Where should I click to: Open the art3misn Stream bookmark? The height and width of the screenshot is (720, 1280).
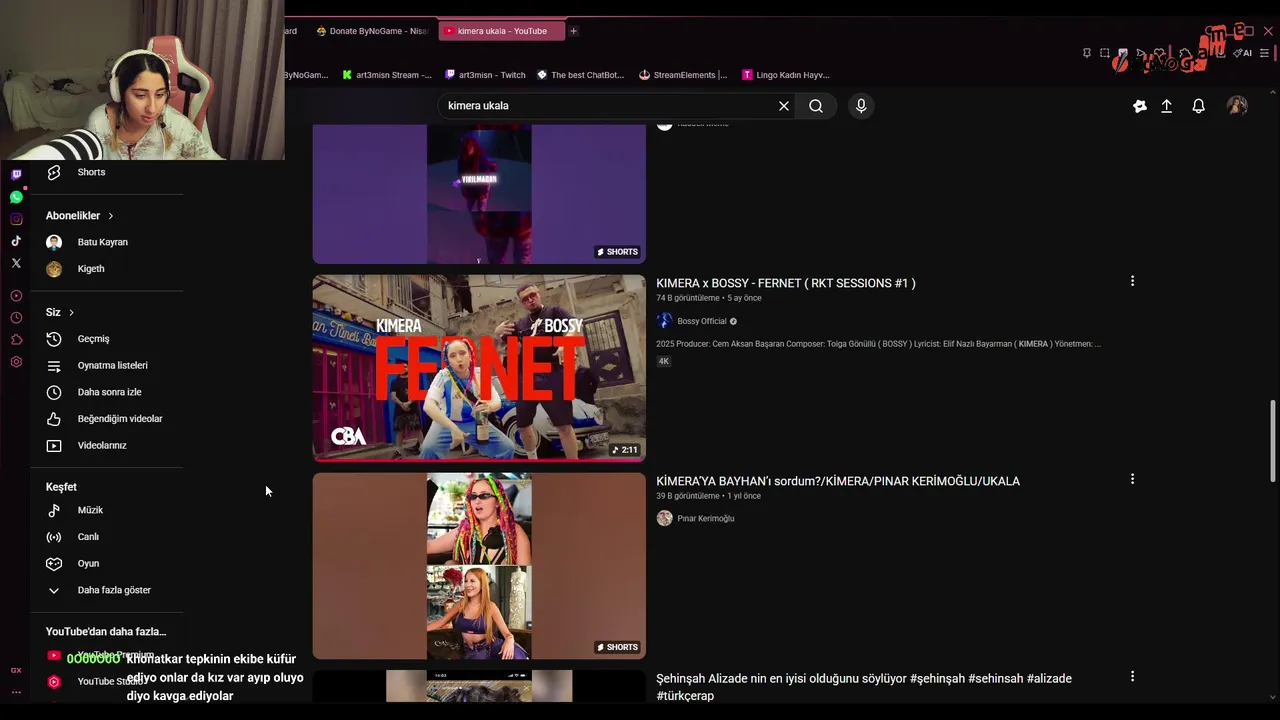coord(387,75)
